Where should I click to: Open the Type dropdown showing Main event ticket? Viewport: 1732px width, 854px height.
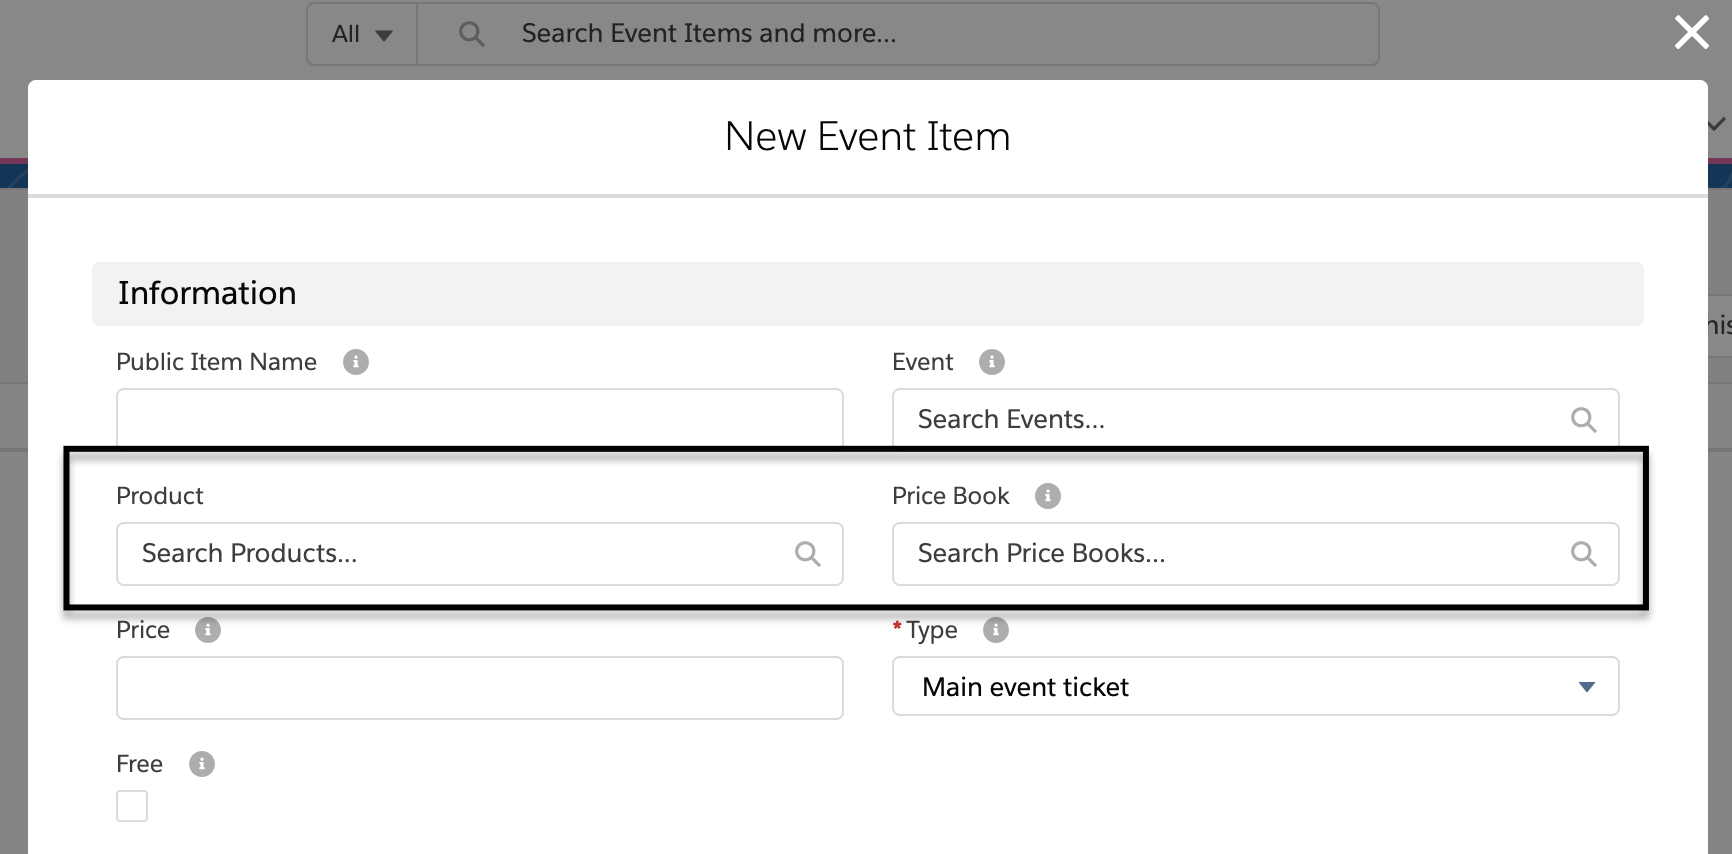pyautogui.click(x=1255, y=686)
